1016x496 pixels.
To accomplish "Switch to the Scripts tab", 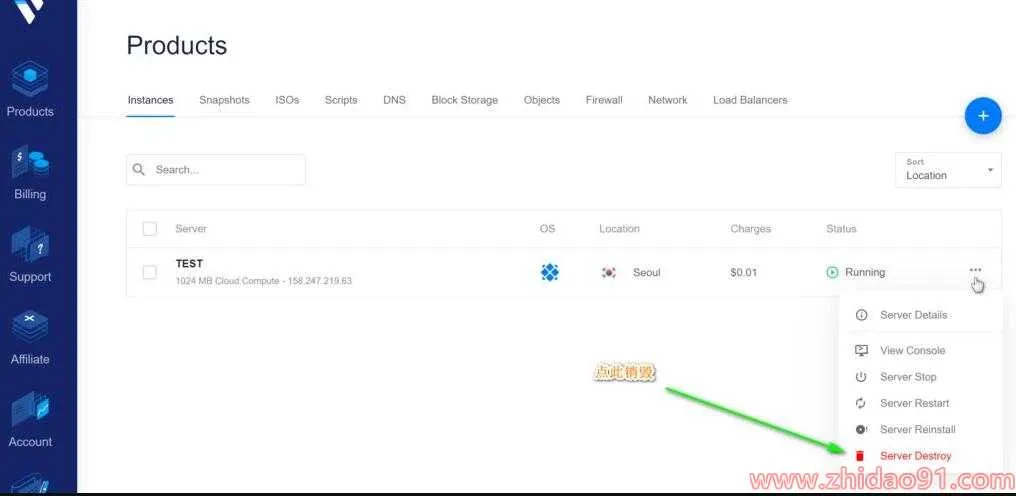I will (341, 100).
